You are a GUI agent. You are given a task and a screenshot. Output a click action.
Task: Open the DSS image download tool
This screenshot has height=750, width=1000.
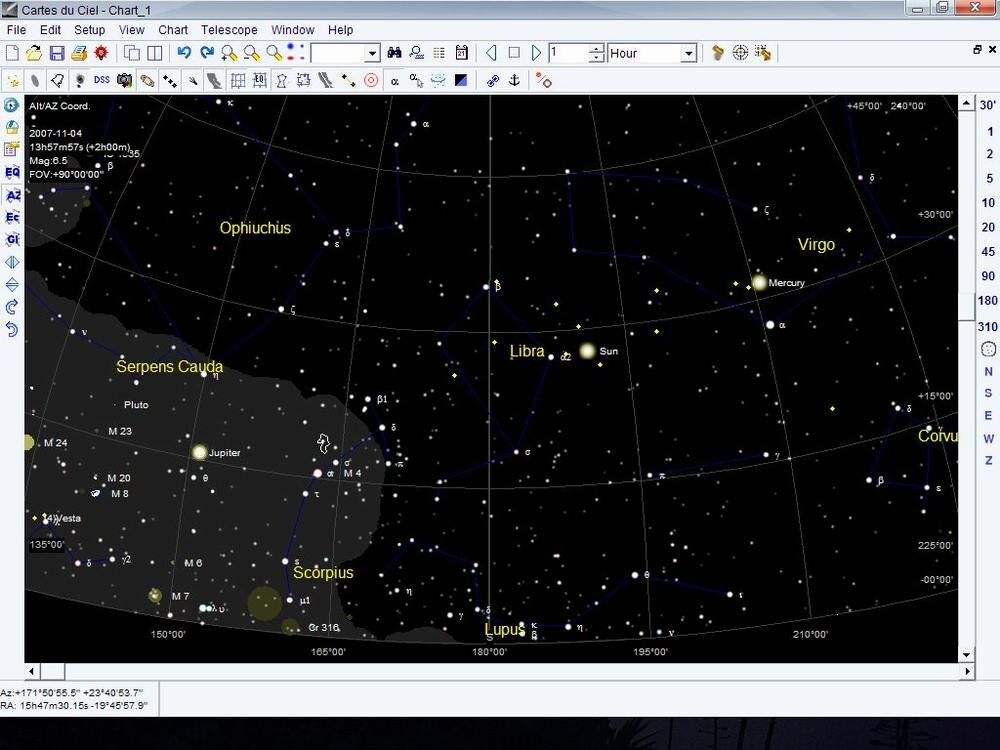[101, 80]
